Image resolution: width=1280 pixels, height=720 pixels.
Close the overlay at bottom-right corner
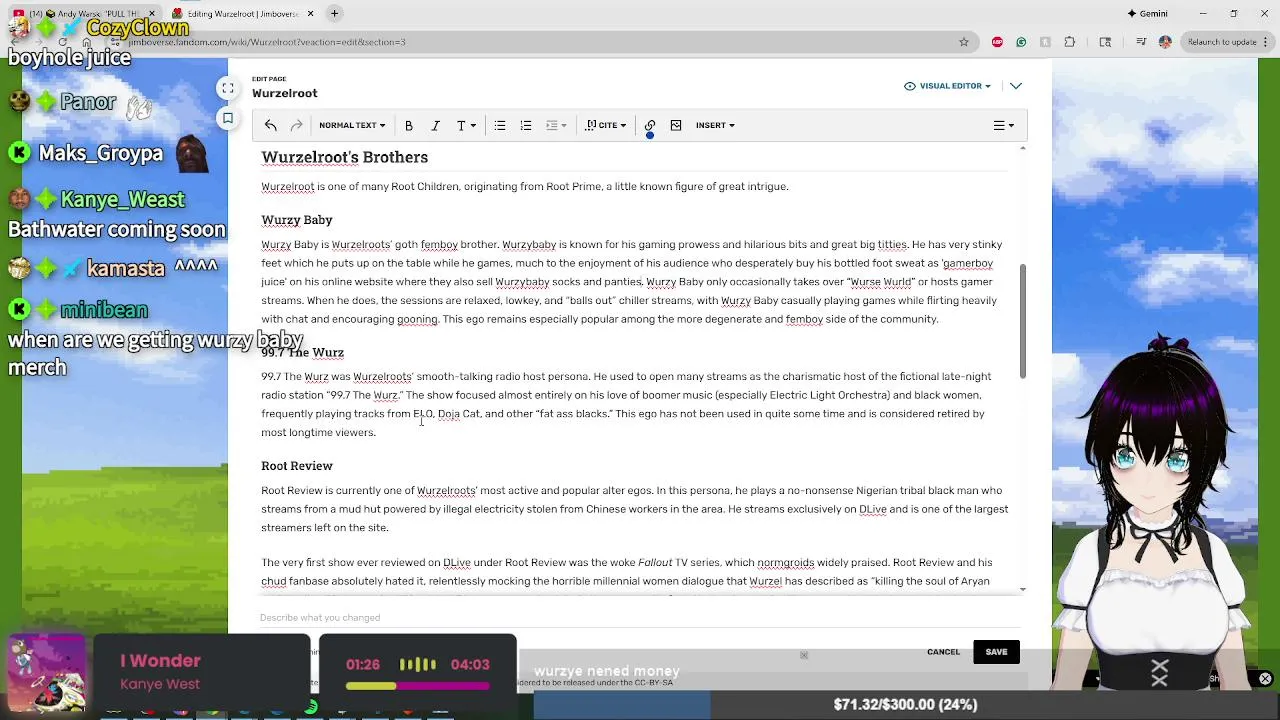point(1265,679)
